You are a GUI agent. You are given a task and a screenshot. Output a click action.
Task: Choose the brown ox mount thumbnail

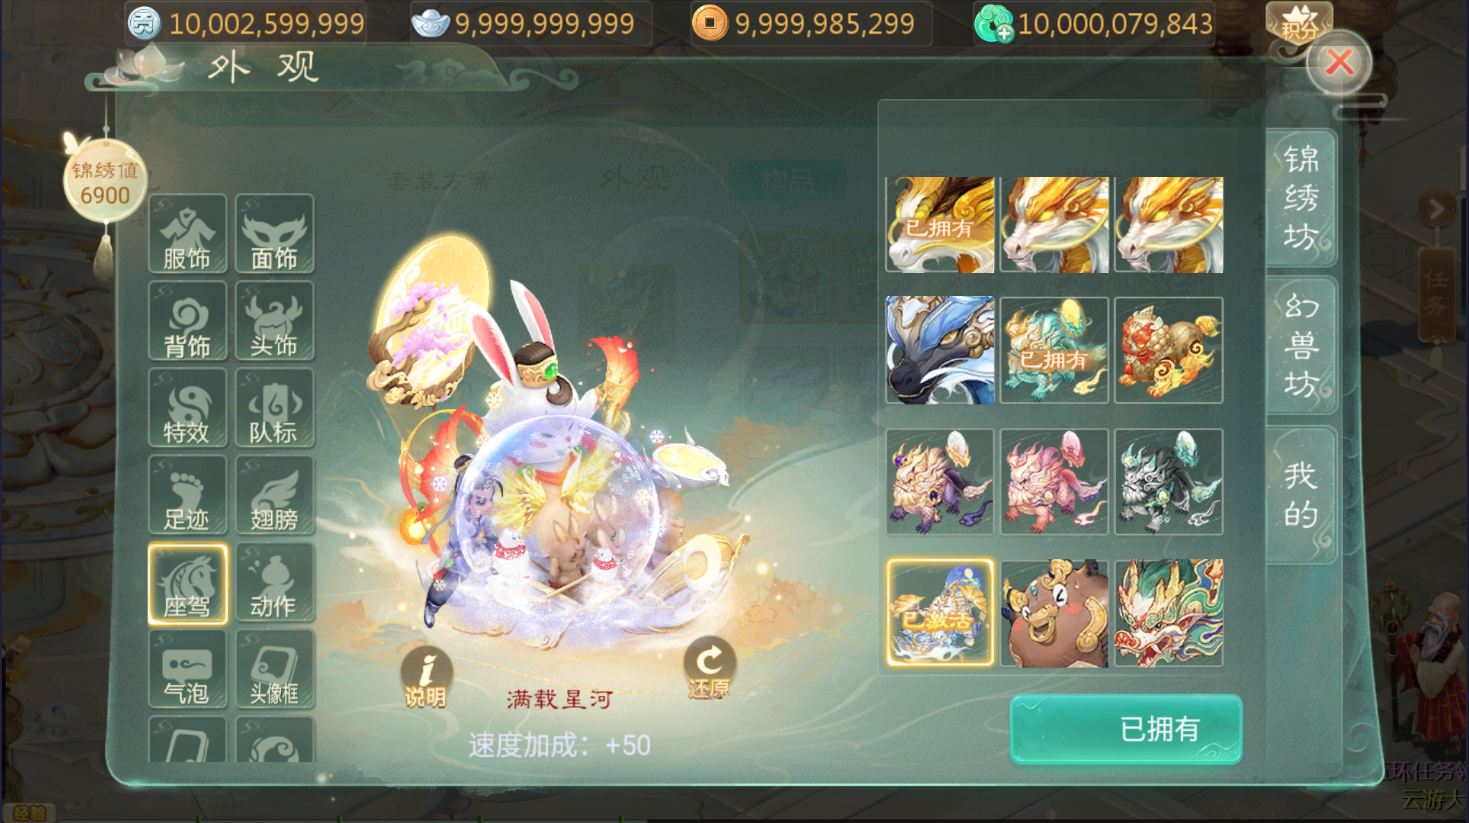pos(1054,613)
